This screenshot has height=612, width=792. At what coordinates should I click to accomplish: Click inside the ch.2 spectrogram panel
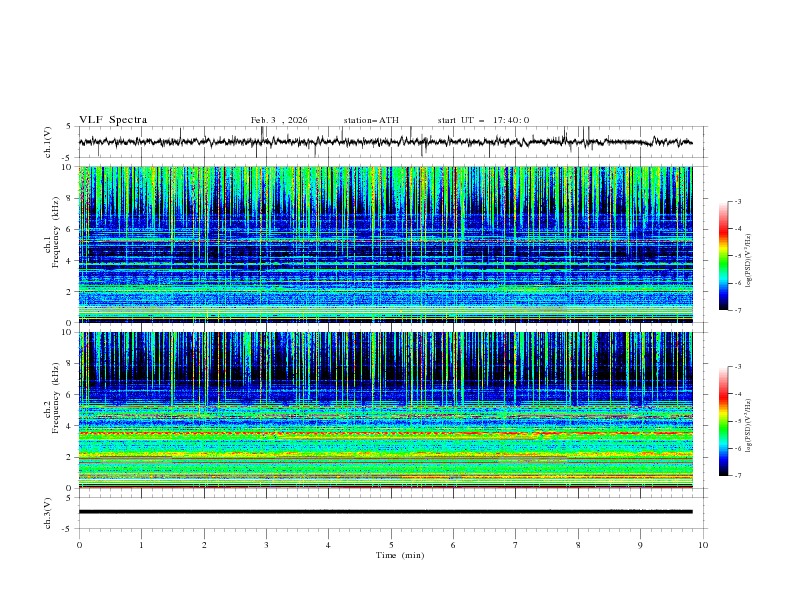tap(390, 410)
